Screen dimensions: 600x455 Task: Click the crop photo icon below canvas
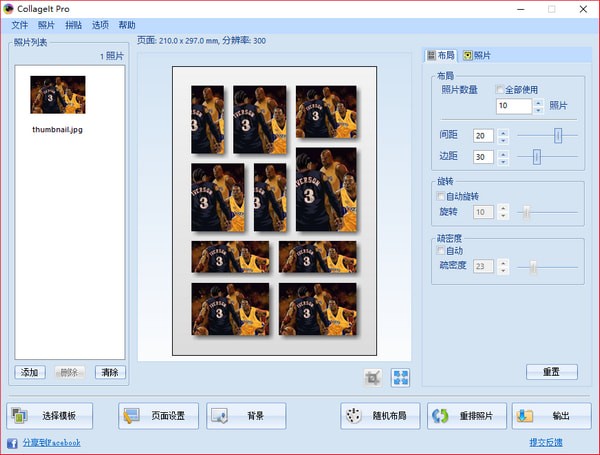tap(373, 378)
